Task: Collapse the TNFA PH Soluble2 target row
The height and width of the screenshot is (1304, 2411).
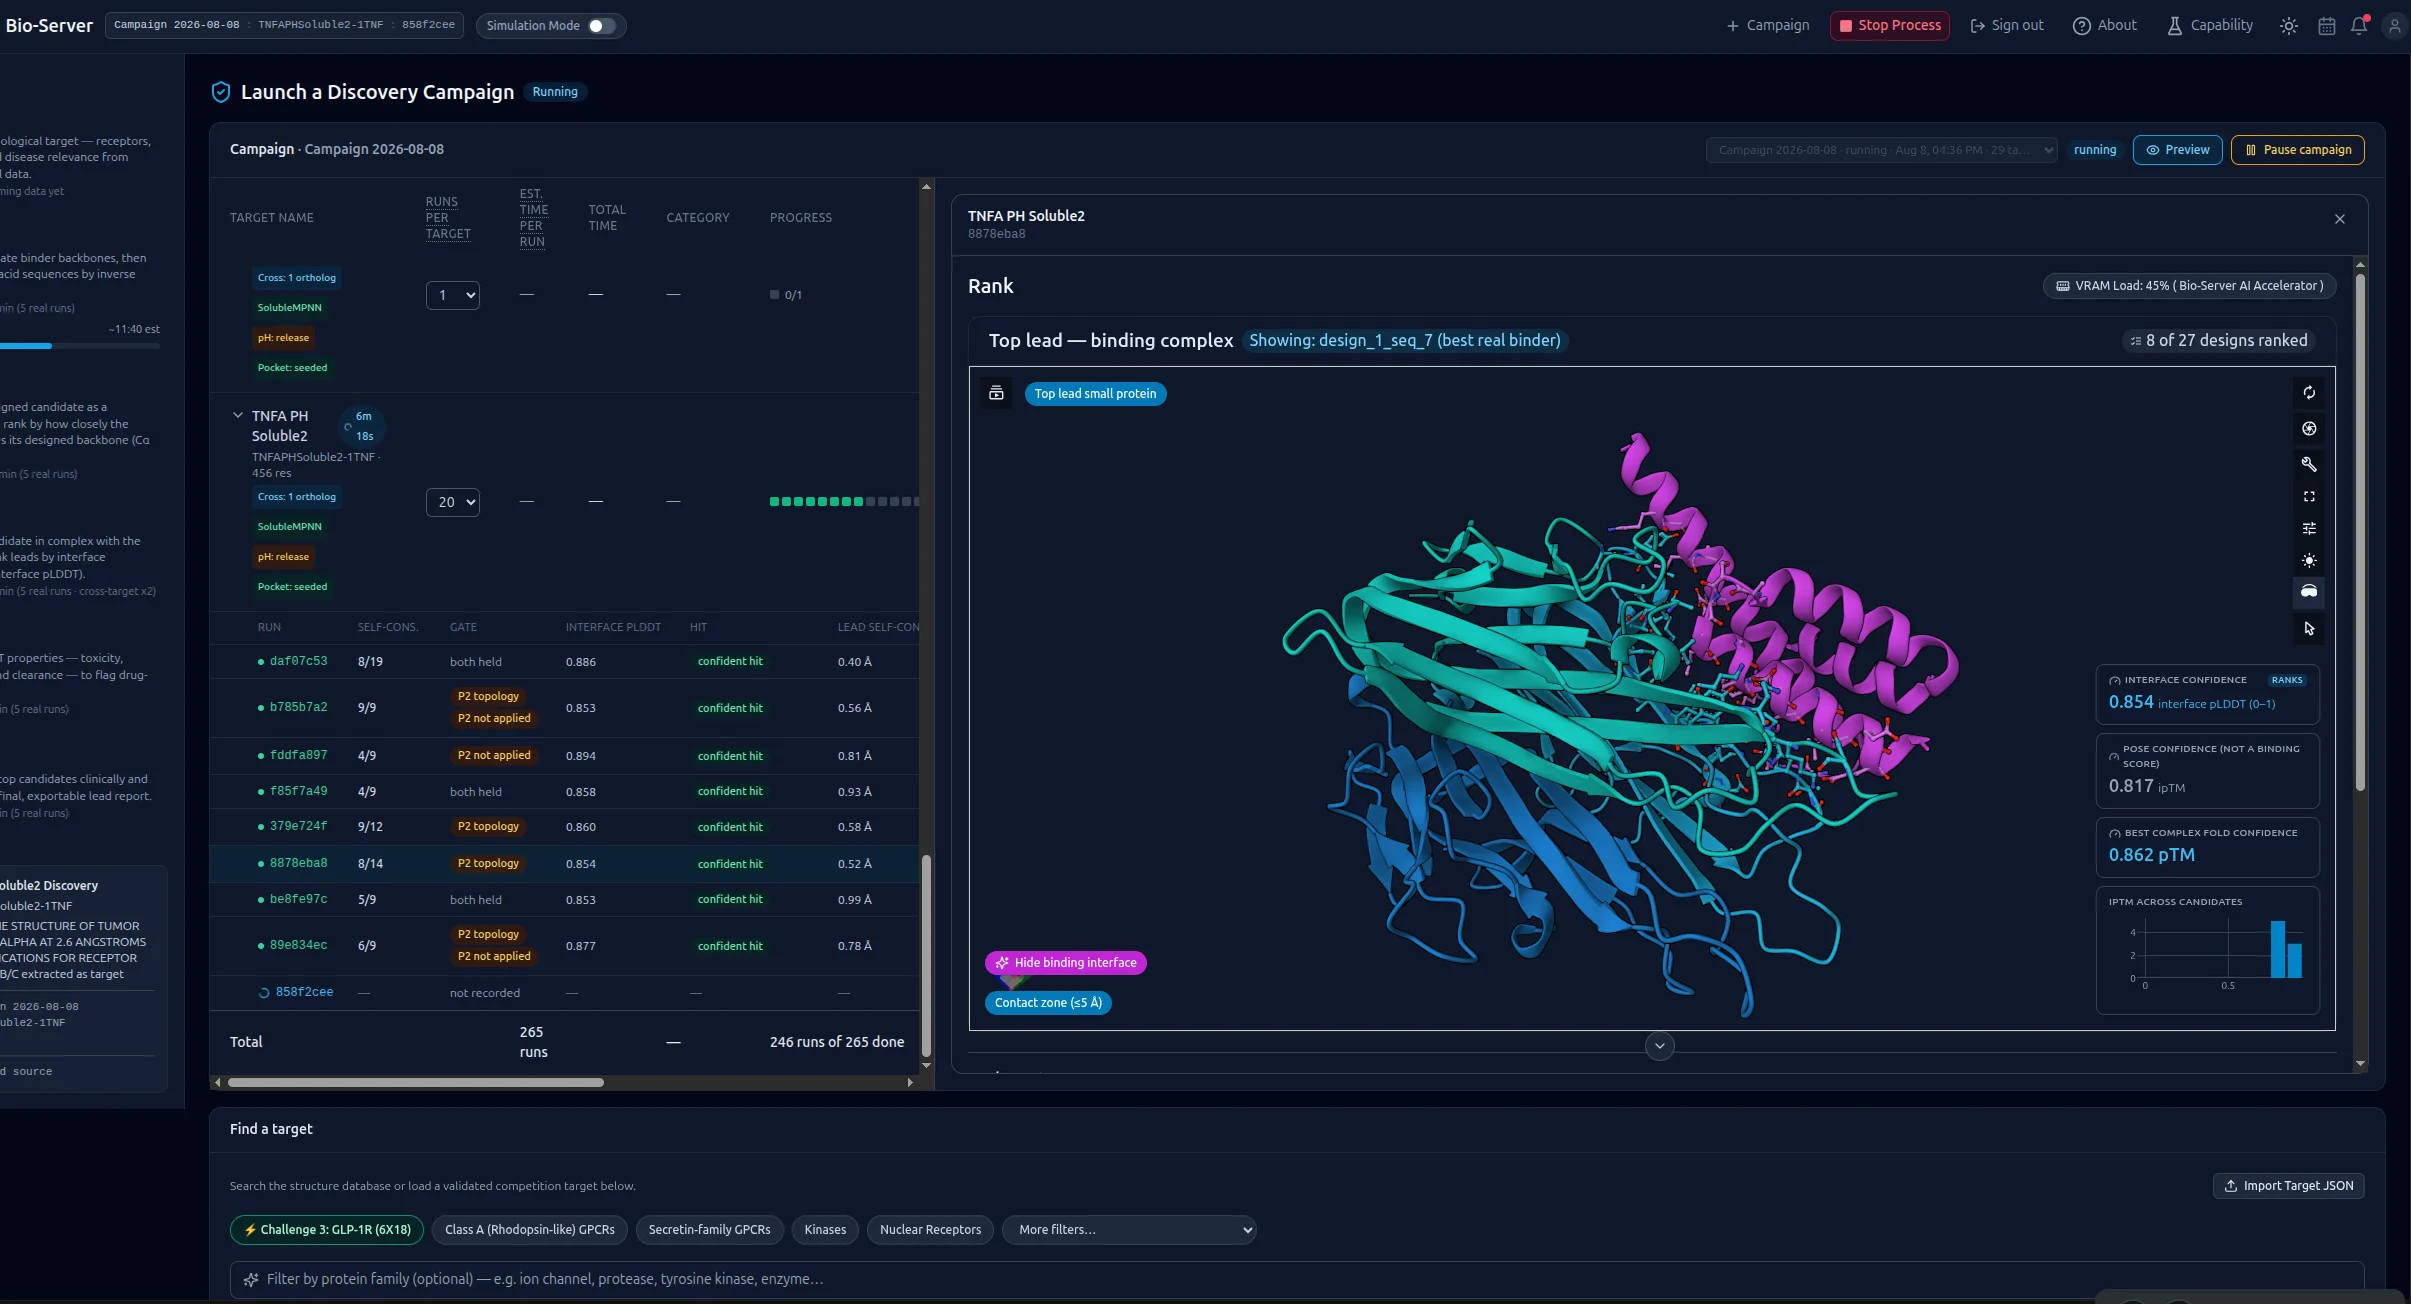Action: point(238,415)
